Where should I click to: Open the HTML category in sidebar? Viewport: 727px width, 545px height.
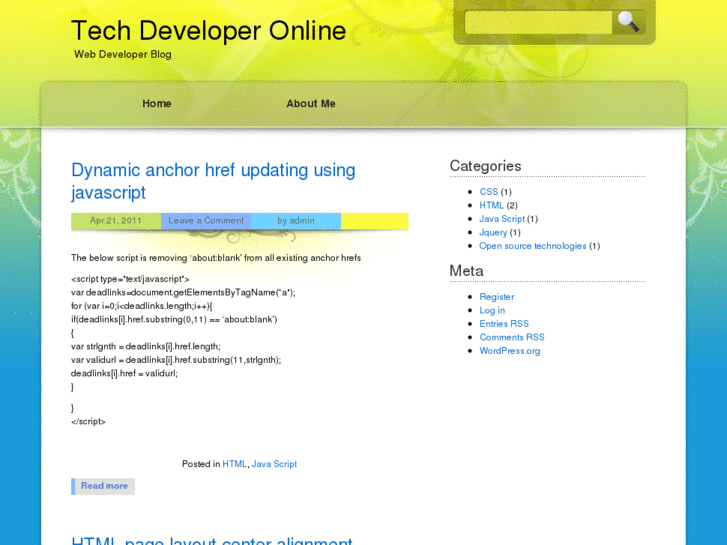[x=491, y=205]
